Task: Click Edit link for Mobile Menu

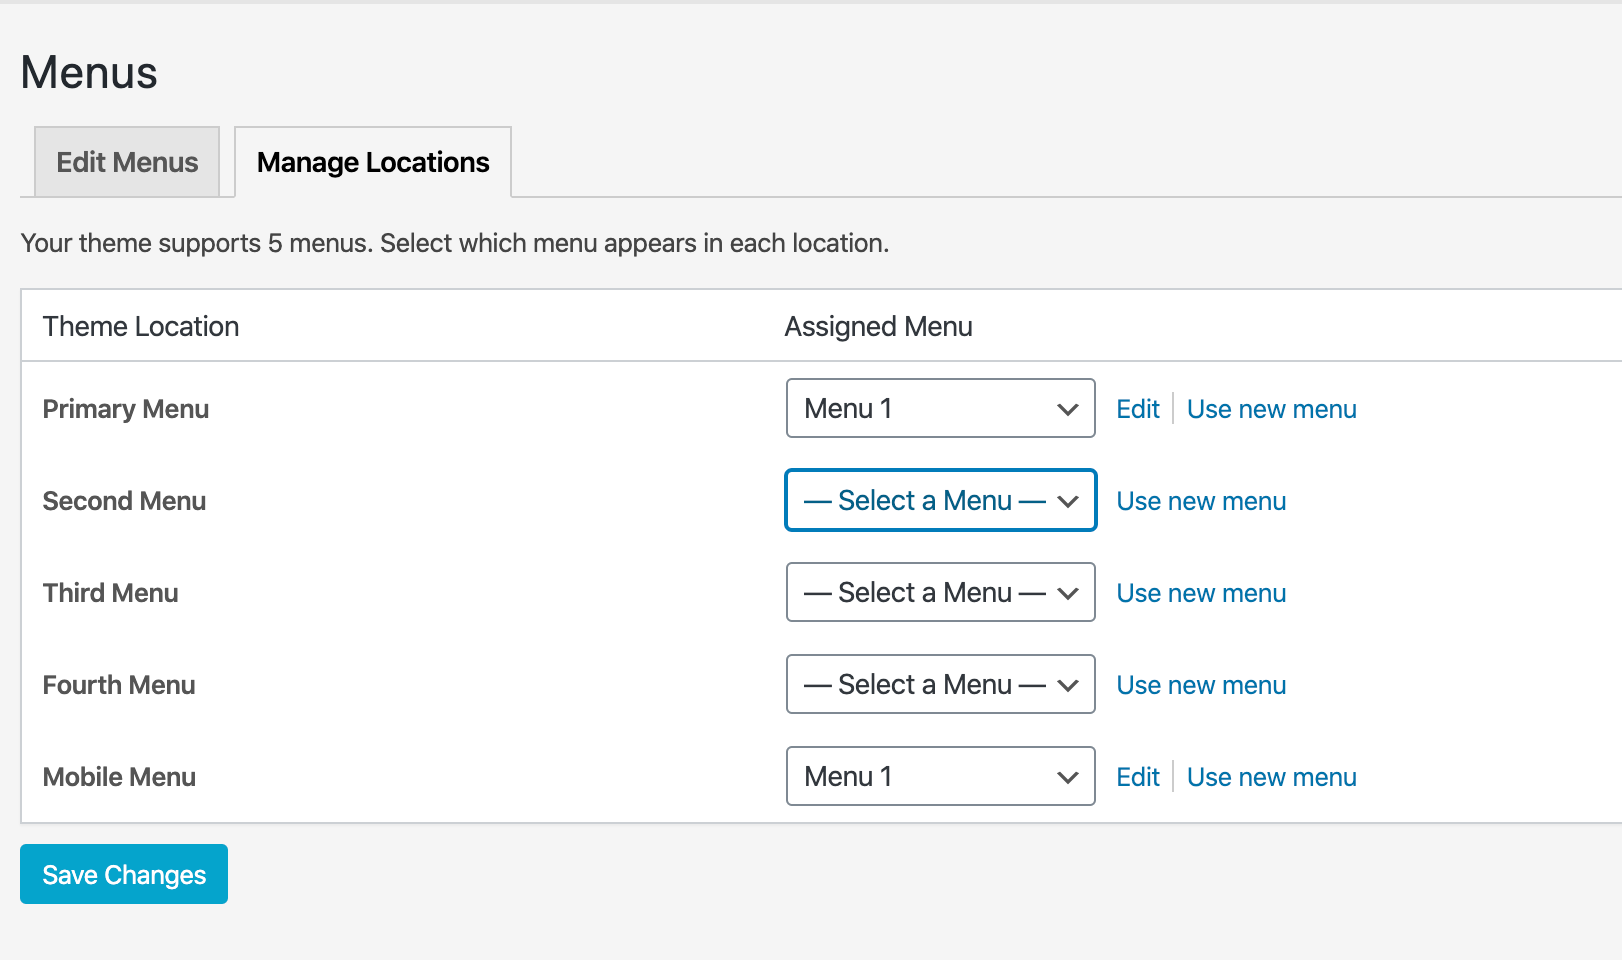Action: (1138, 777)
